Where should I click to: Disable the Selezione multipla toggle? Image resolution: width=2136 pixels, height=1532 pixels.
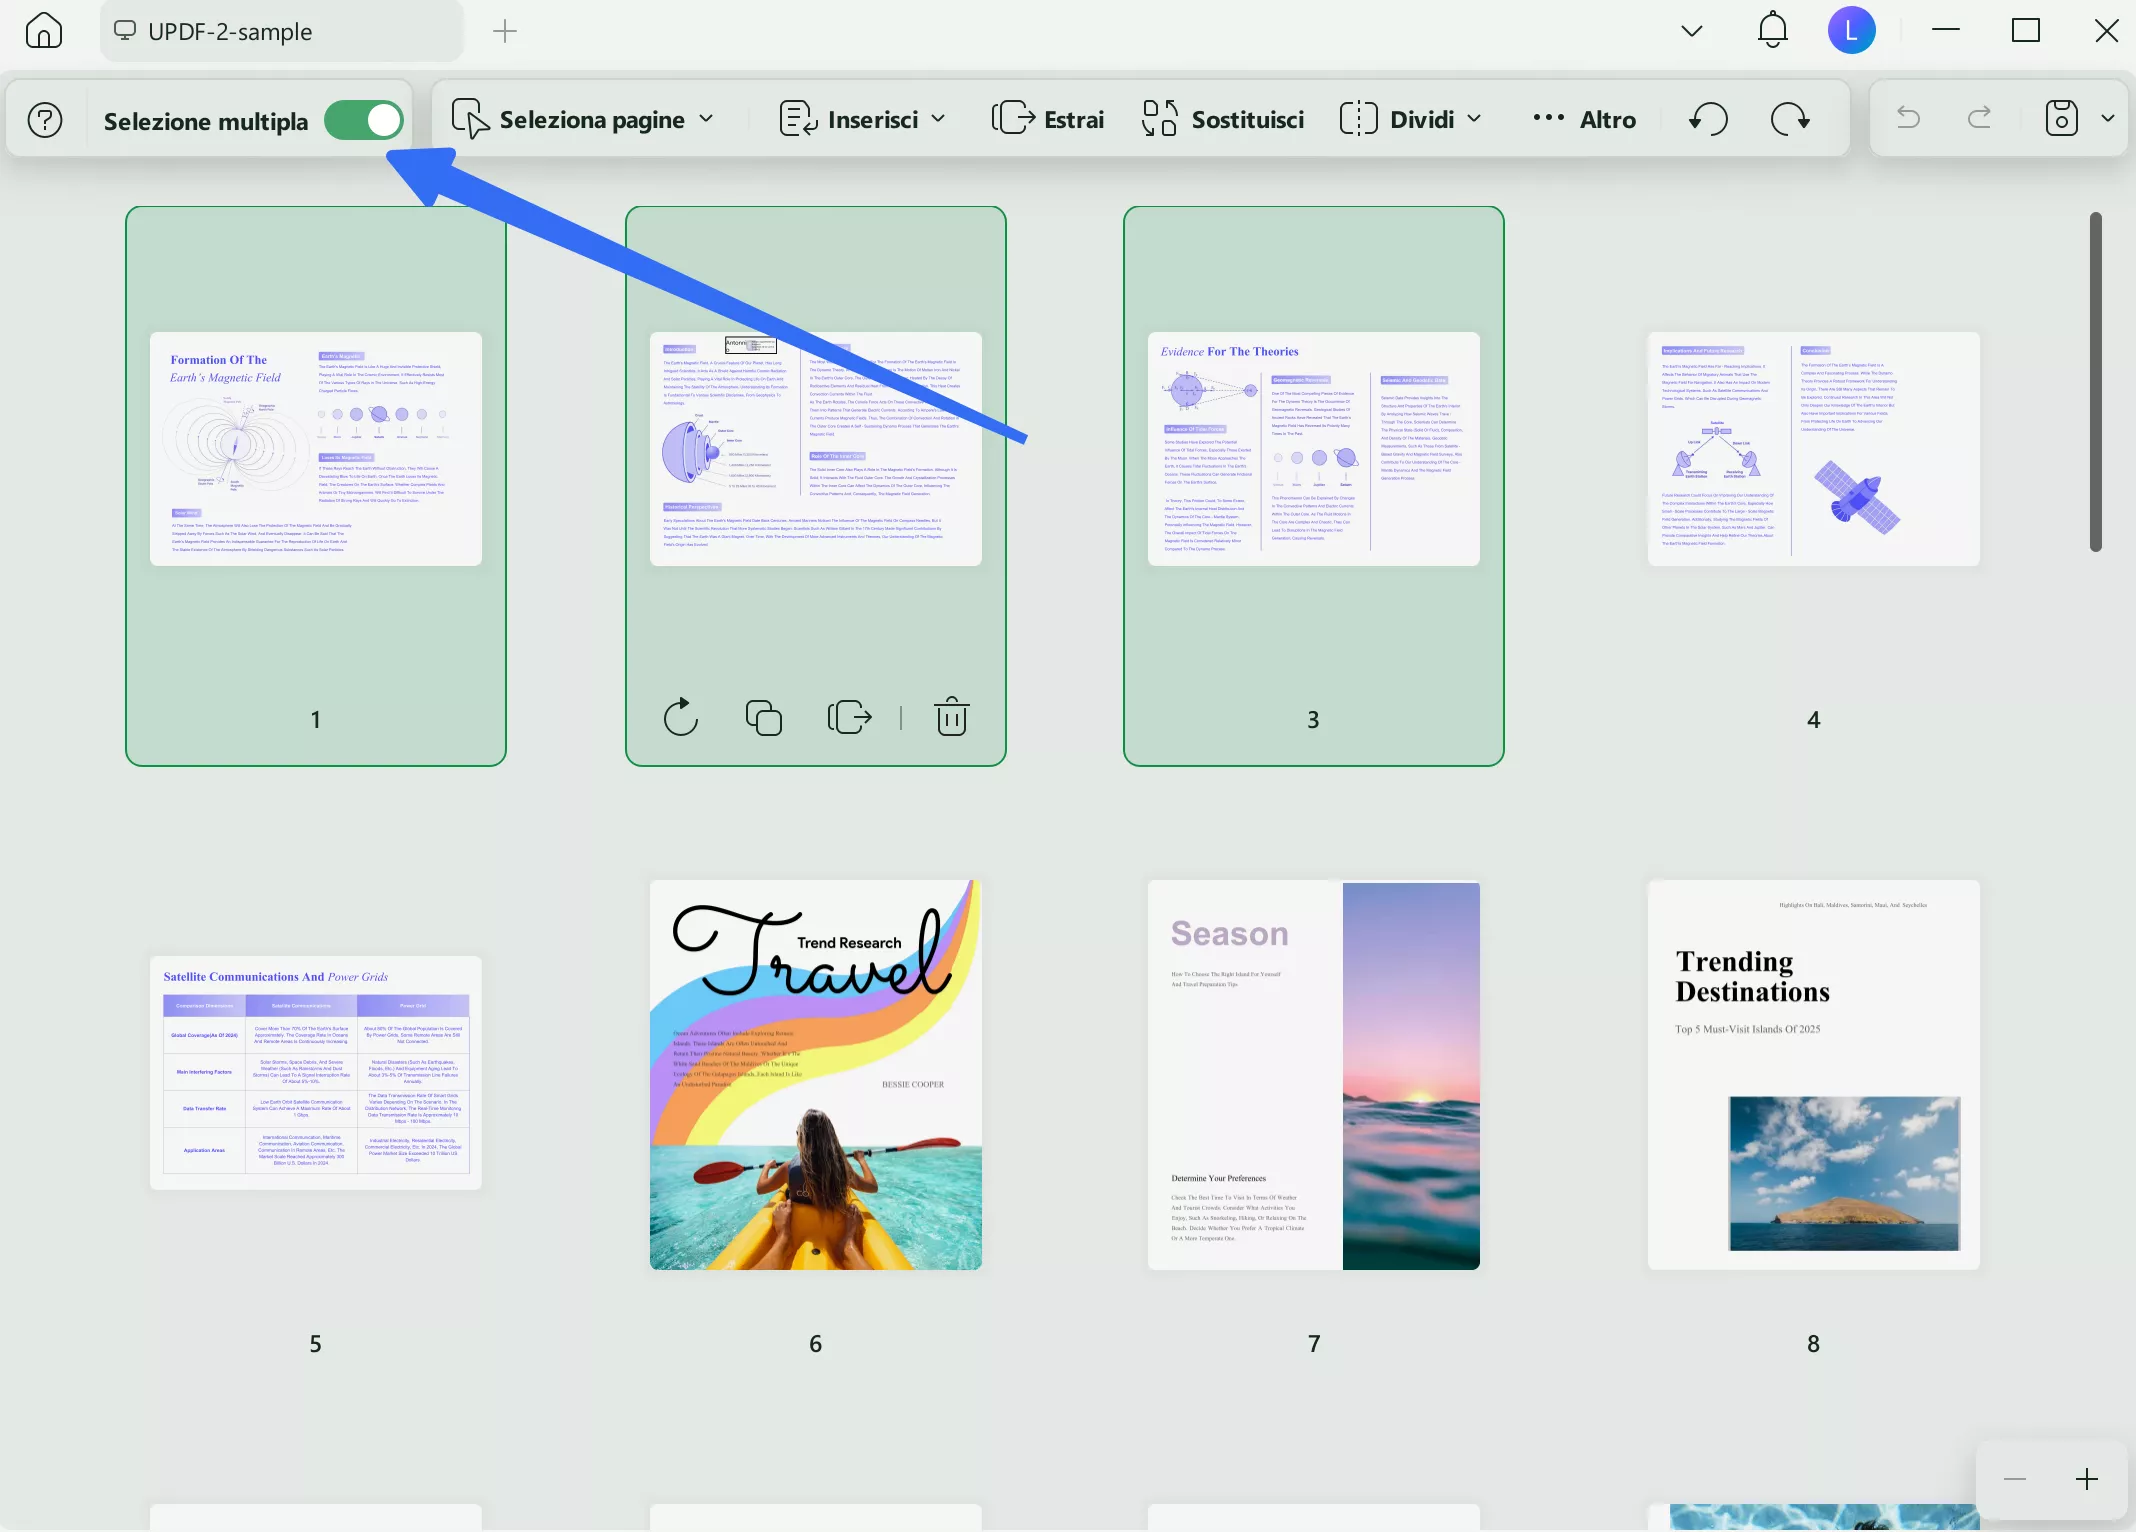(x=365, y=119)
